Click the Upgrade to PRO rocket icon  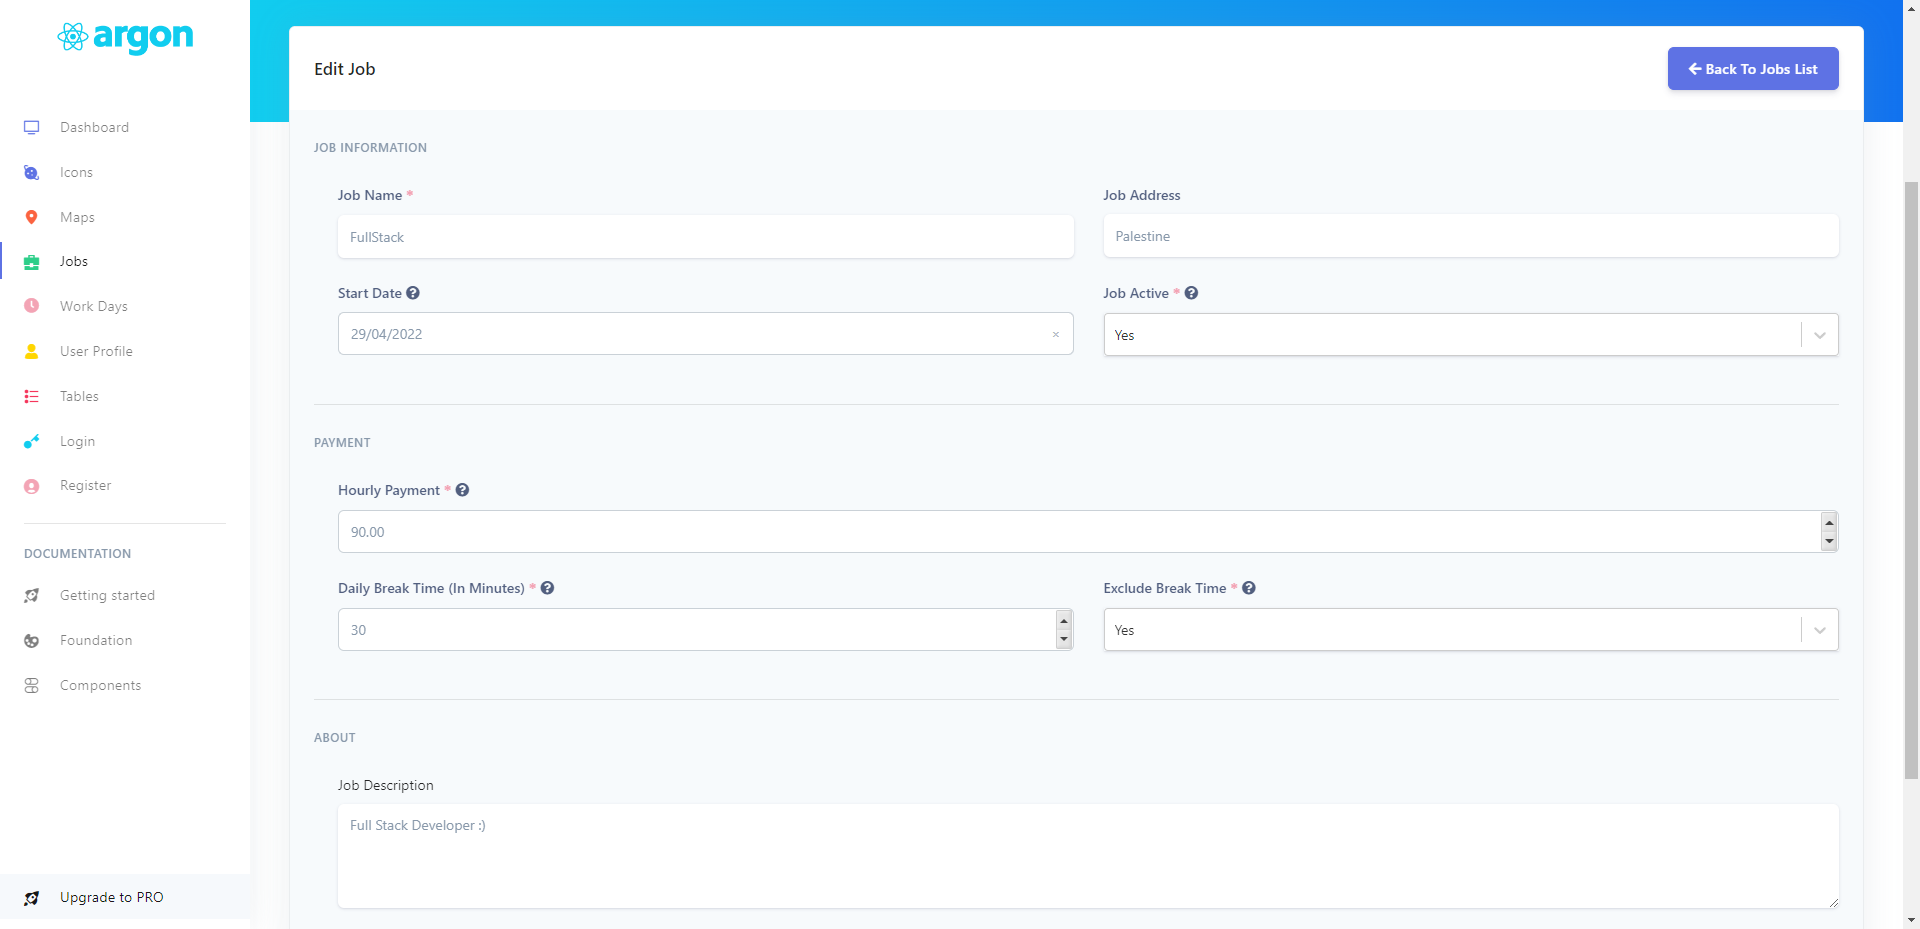click(32, 897)
